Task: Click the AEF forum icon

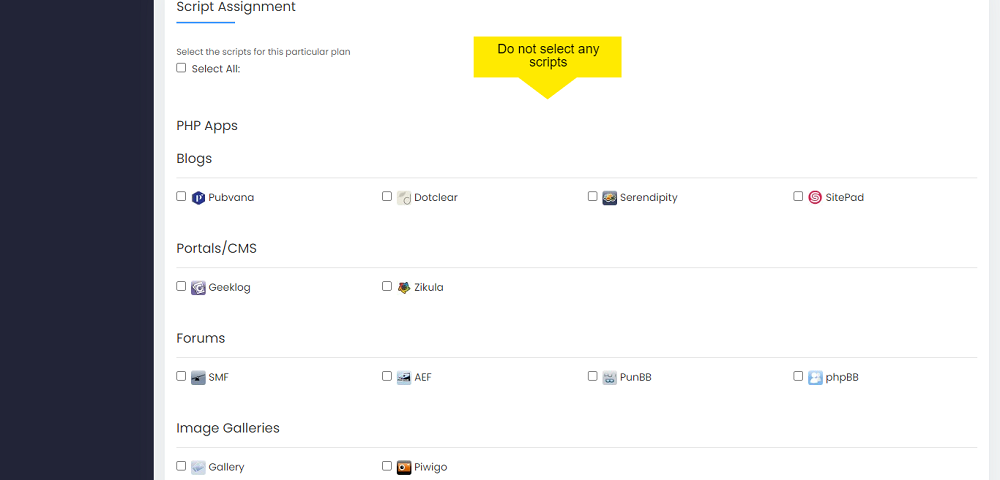Action: click(x=404, y=377)
